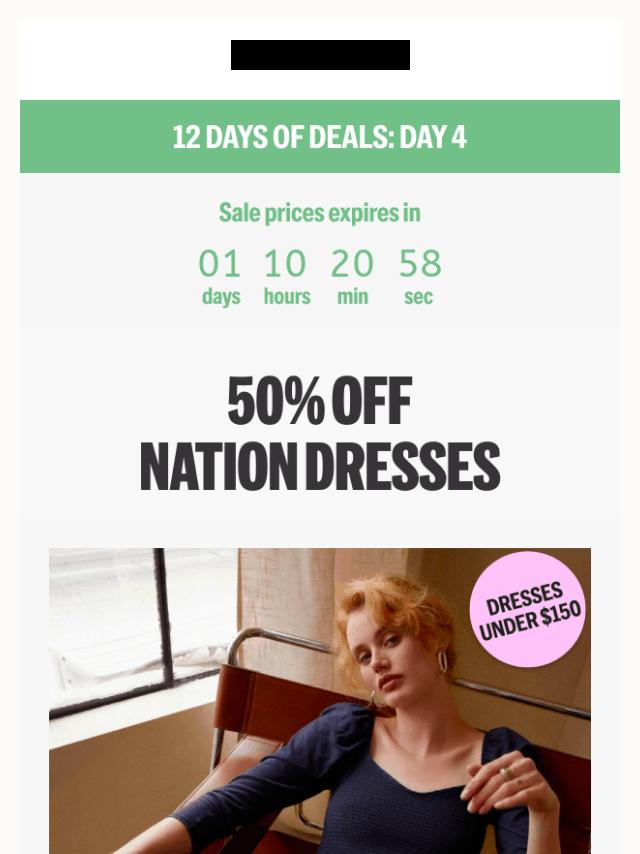Click the minutes countdown number 20

tap(352, 264)
